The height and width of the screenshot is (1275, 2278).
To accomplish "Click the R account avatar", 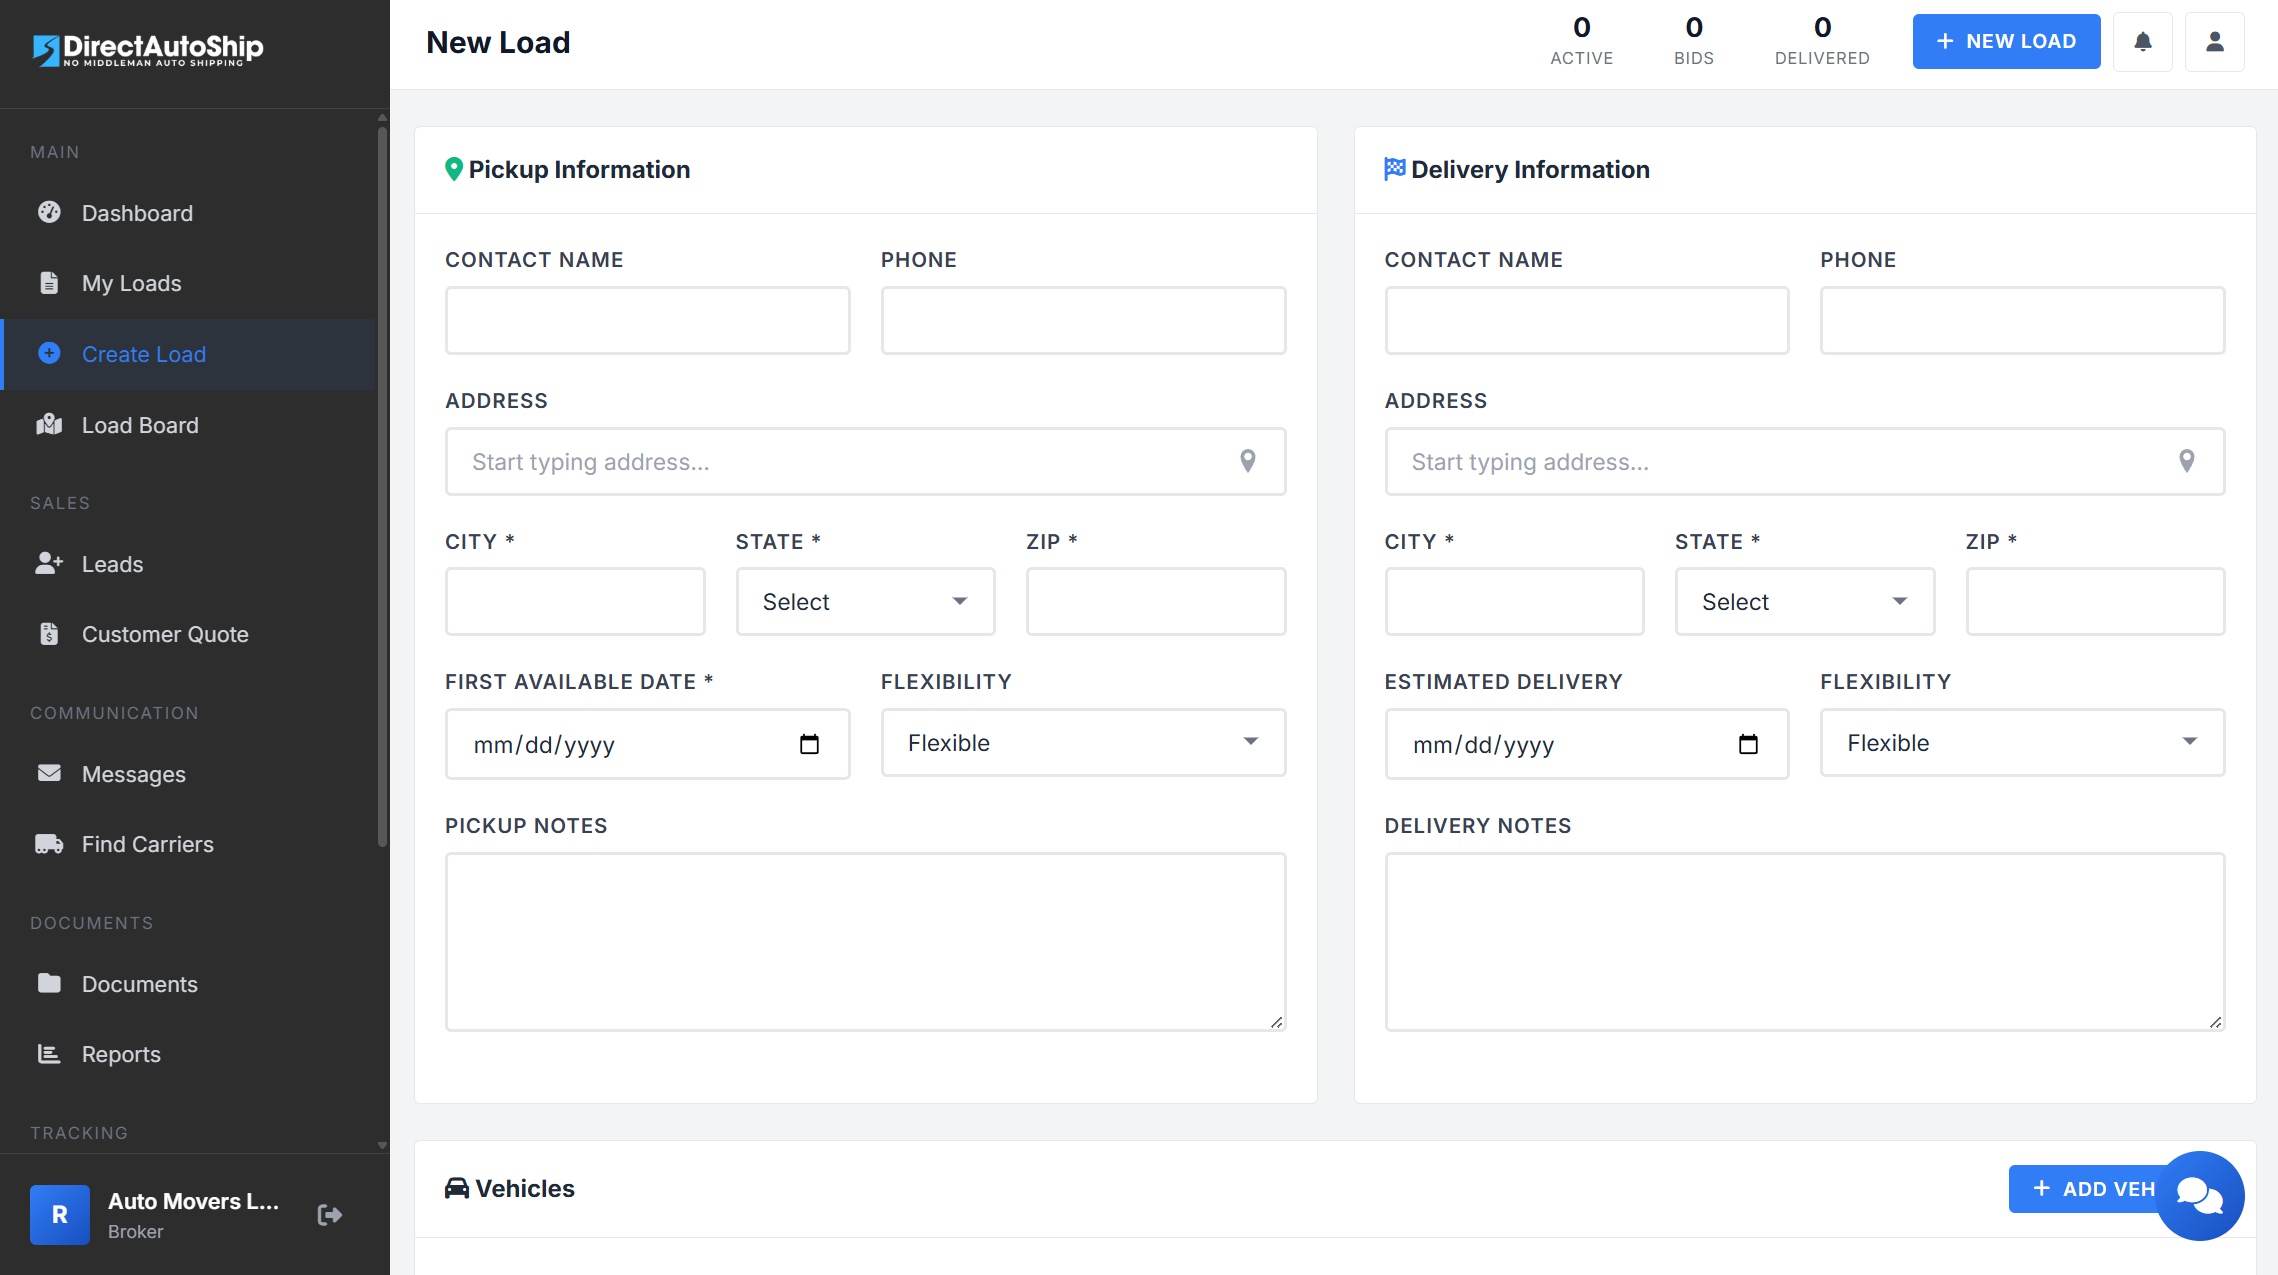I will click(60, 1214).
